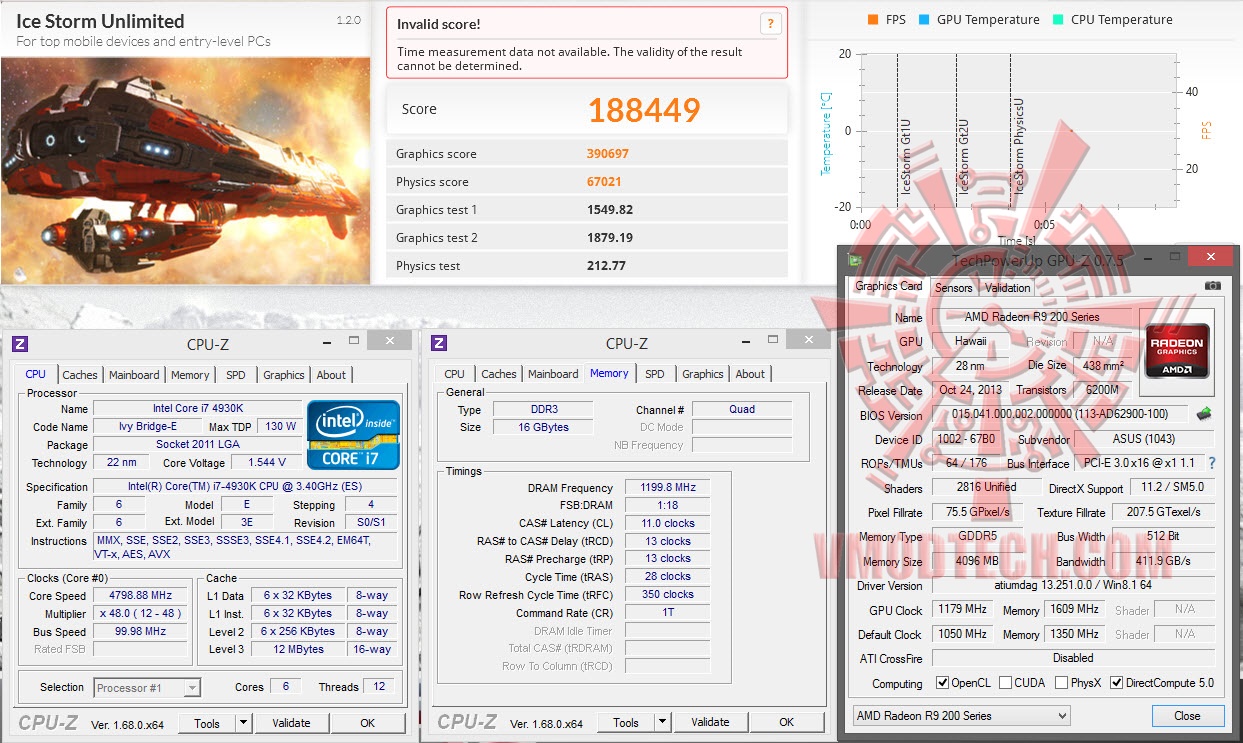This screenshot has height=743, width=1243.
Task: Click the BIOS Version field in GPU-Z
Action: [1061, 414]
